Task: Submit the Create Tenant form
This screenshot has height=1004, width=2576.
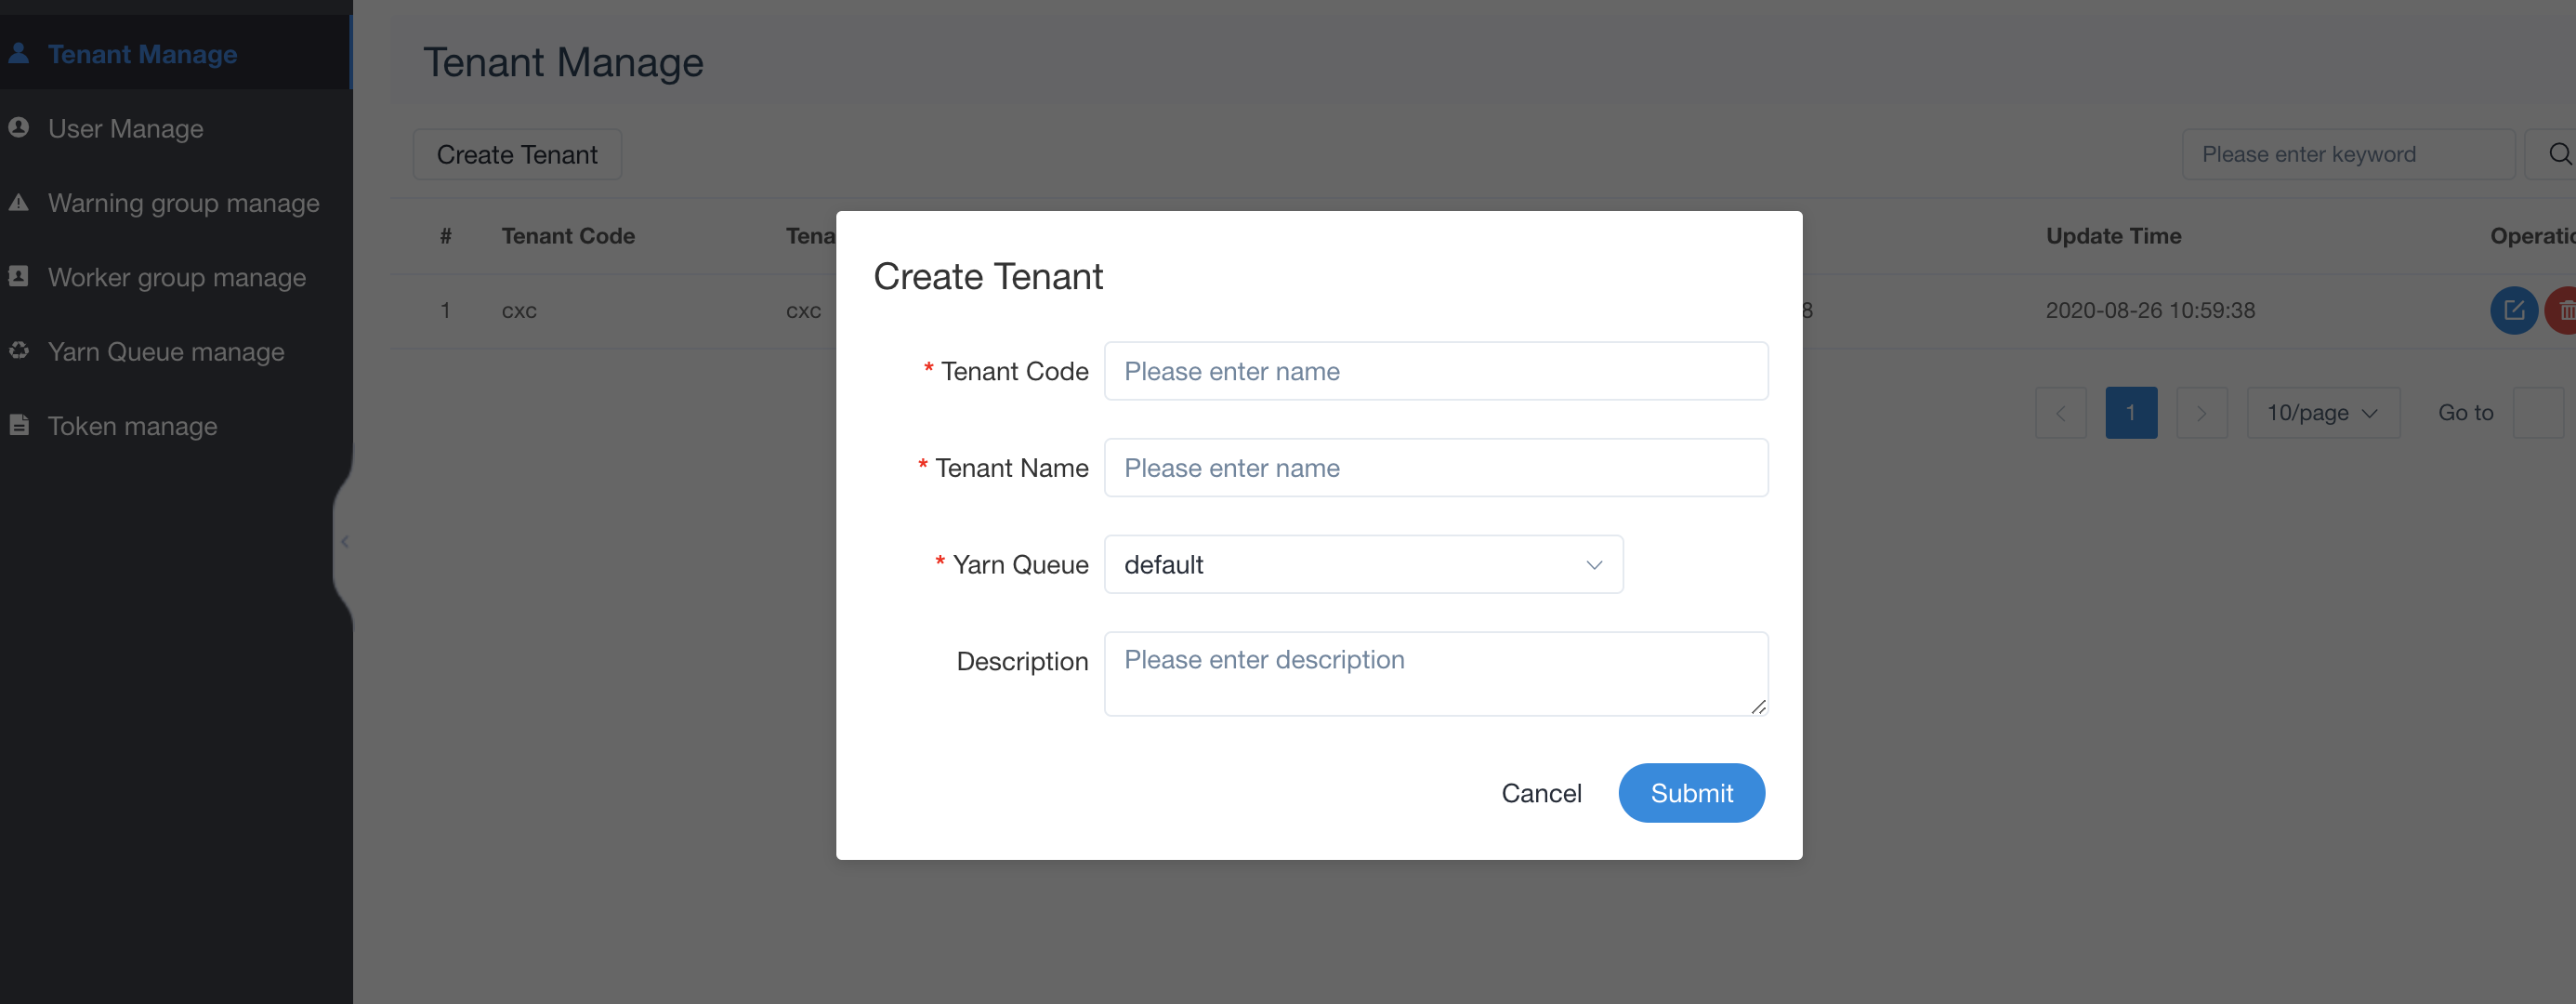Action: [x=1691, y=793]
